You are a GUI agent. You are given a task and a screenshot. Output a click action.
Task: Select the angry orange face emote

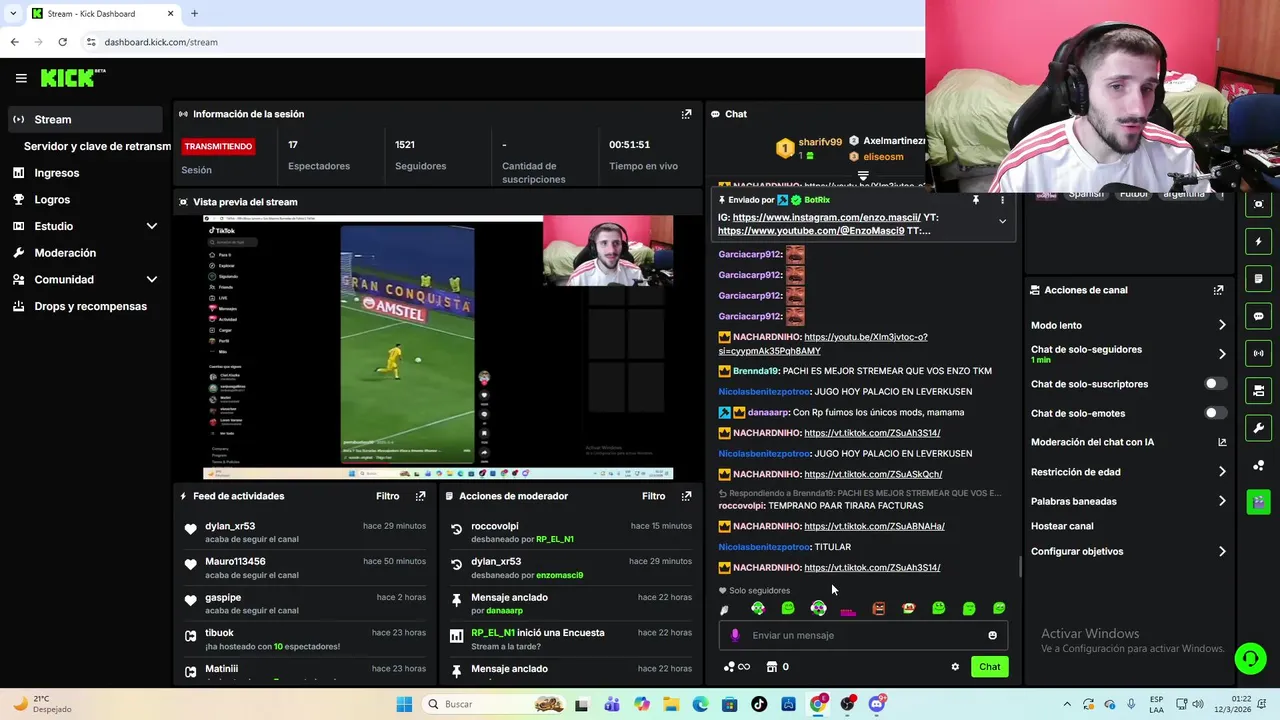coord(879,608)
